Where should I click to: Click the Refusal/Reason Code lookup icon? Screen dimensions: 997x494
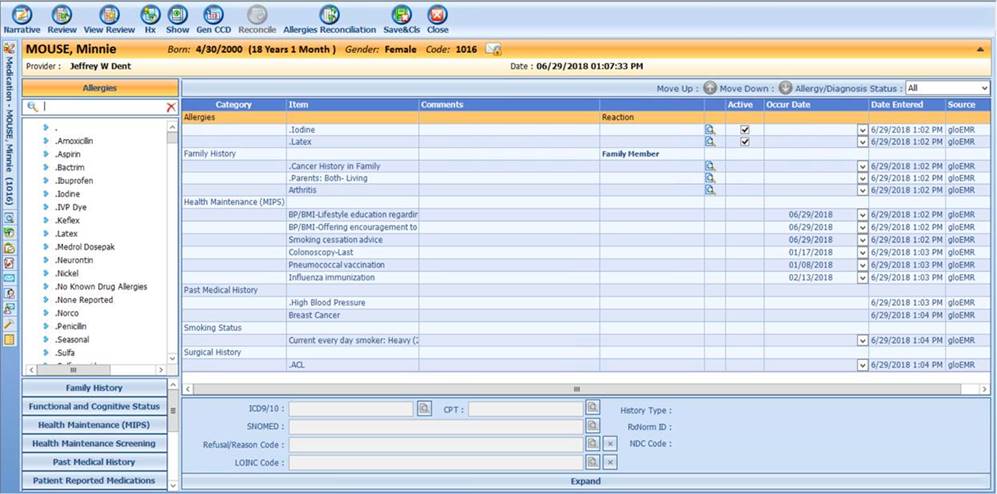tap(593, 444)
